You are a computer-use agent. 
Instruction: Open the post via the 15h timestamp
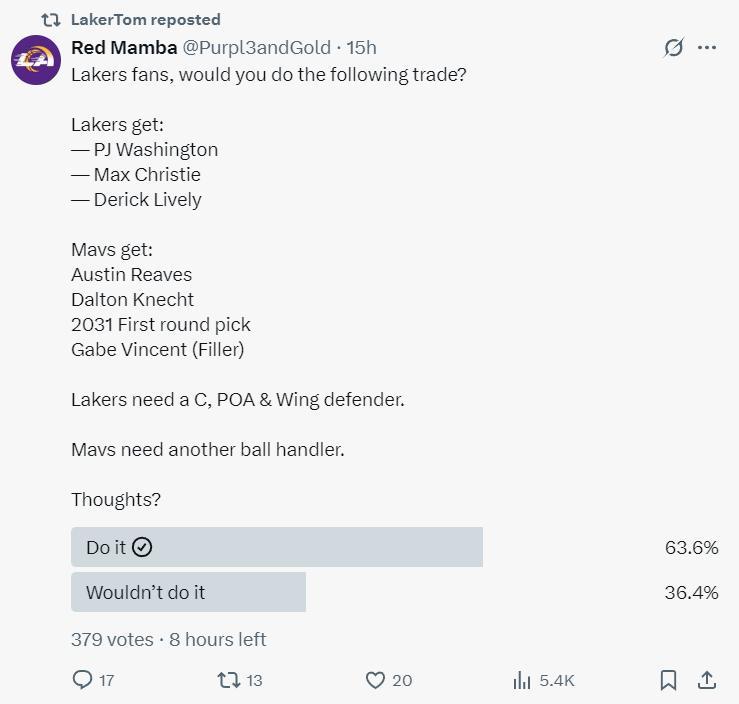click(x=362, y=47)
